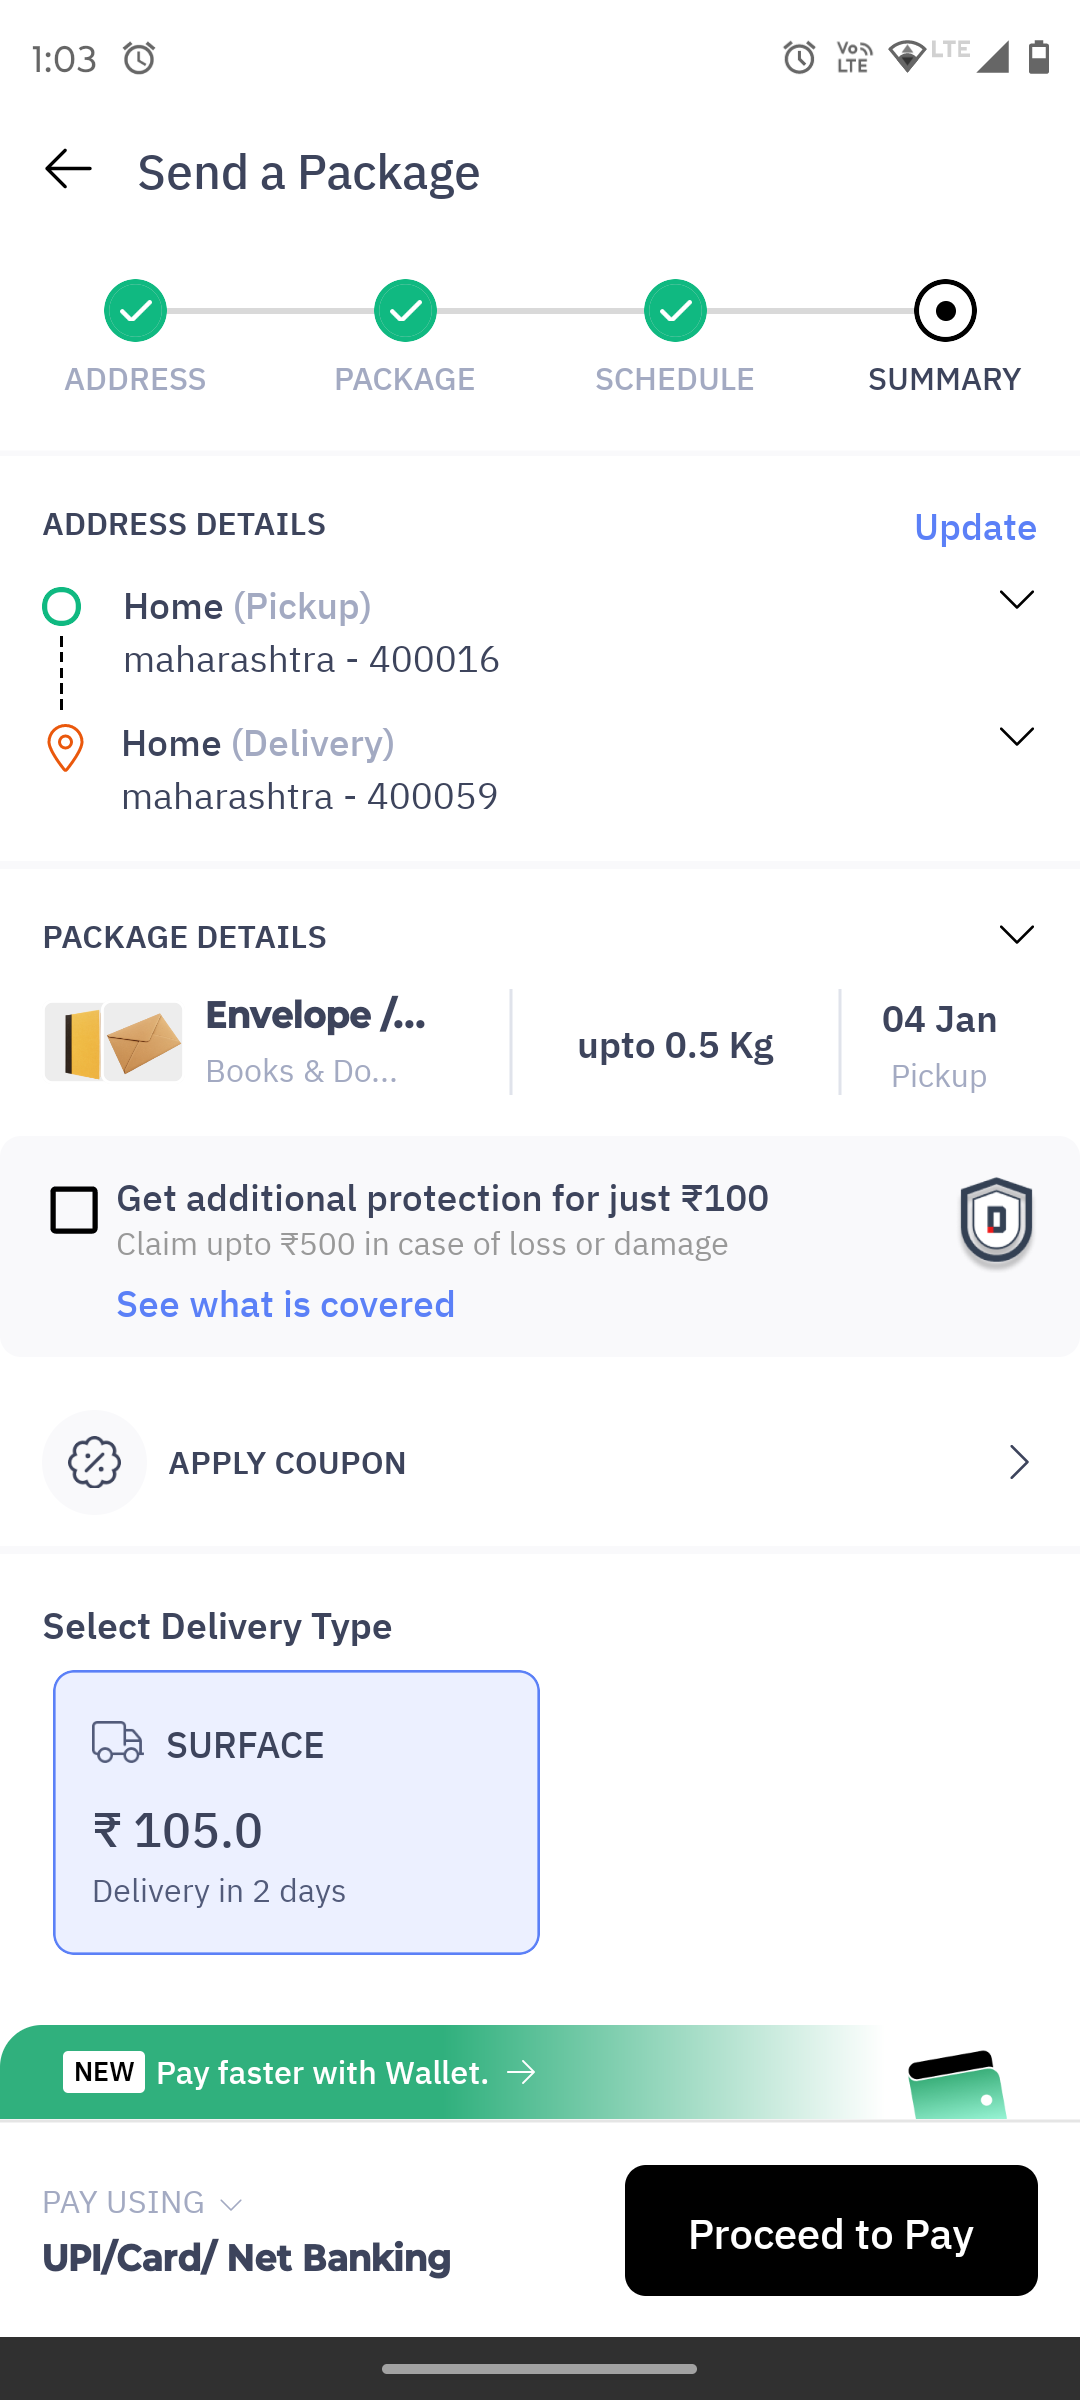Go to the Schedule step
The height and width of the screenshot is (2400, 1080).
click(675, 311)
